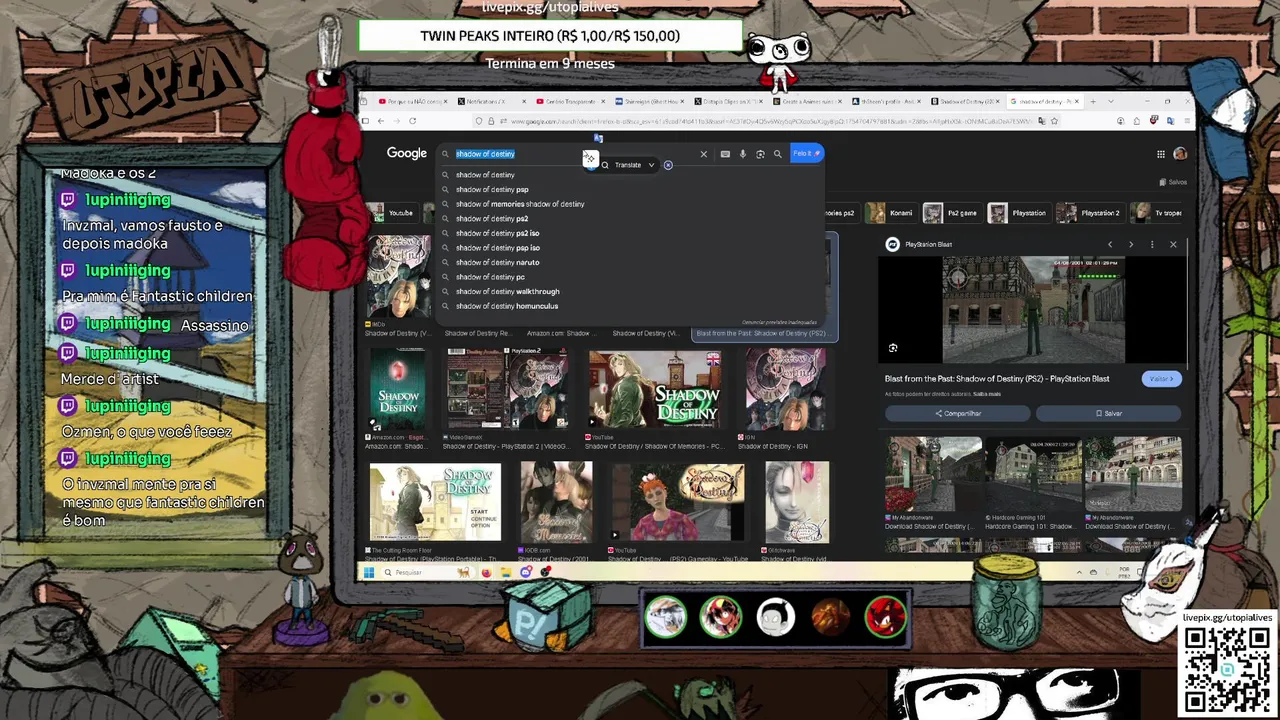Click the 'Ps2 game' filter chip
This screenshot has width=1280, height=720.
point(951,213)
